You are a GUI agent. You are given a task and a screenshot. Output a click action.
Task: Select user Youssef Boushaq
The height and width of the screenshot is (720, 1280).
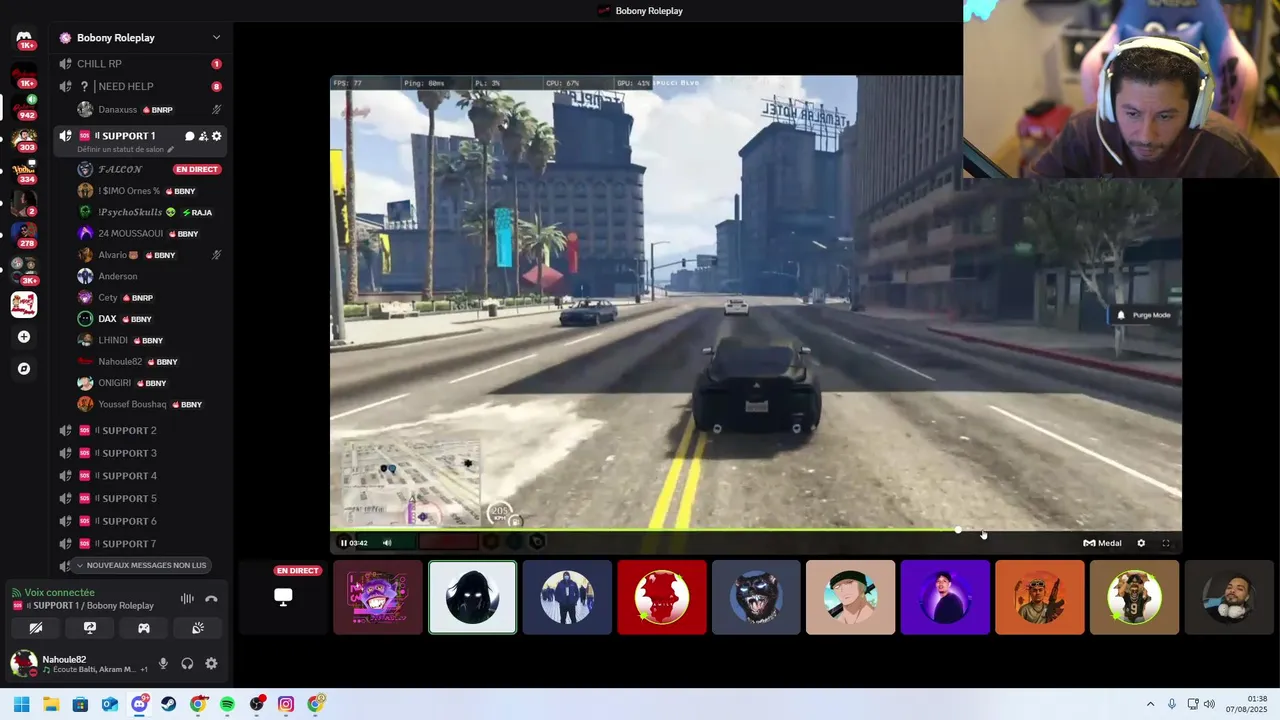149,404
